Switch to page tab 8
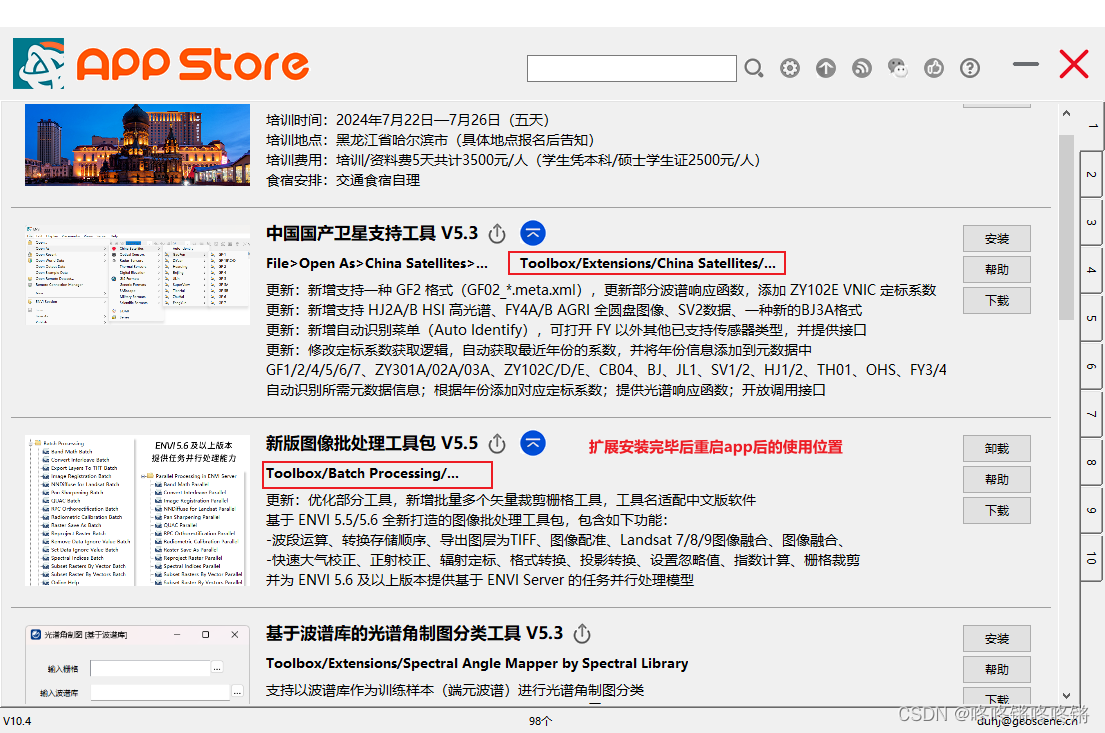The image size is (1105, 733). tap(1092, 462)
